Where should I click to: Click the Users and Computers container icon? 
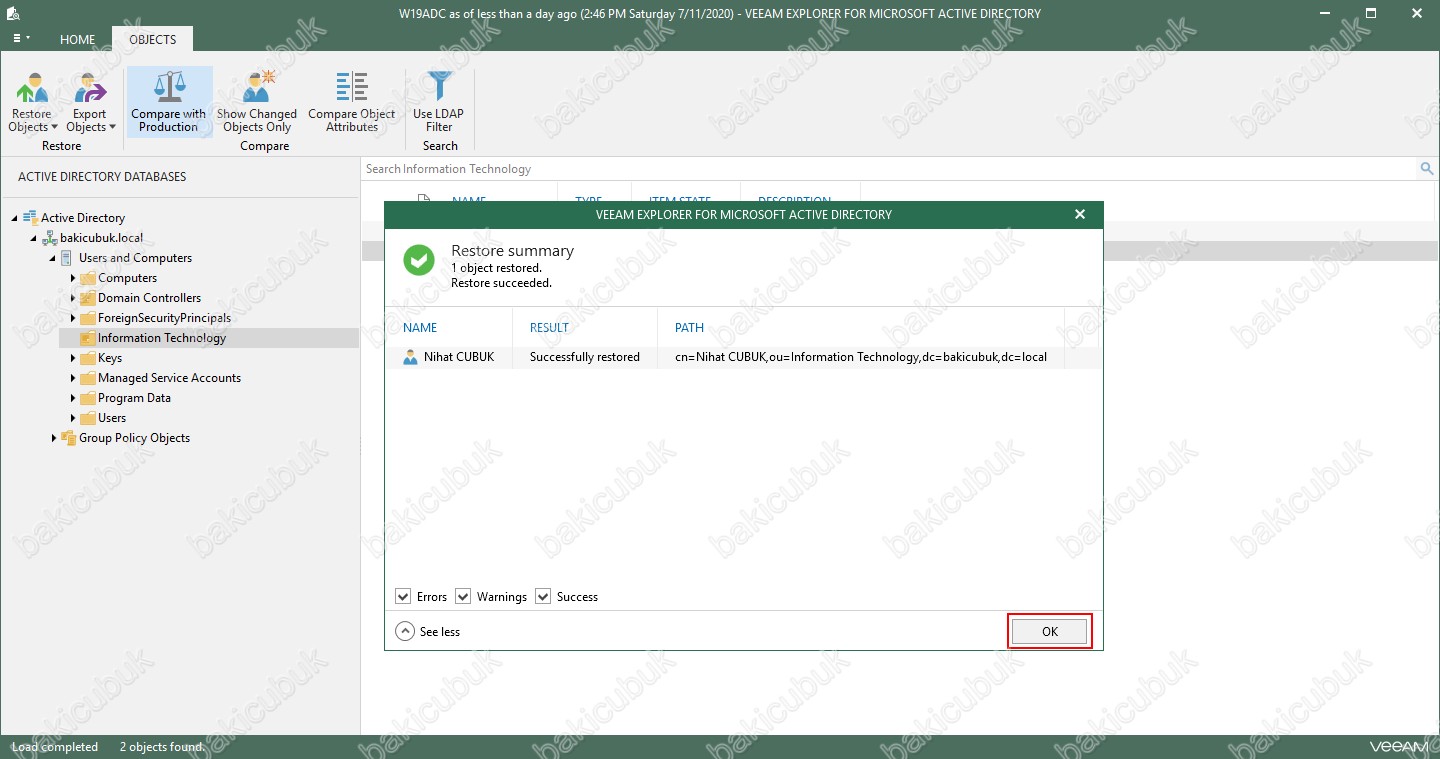coord(67,258)
